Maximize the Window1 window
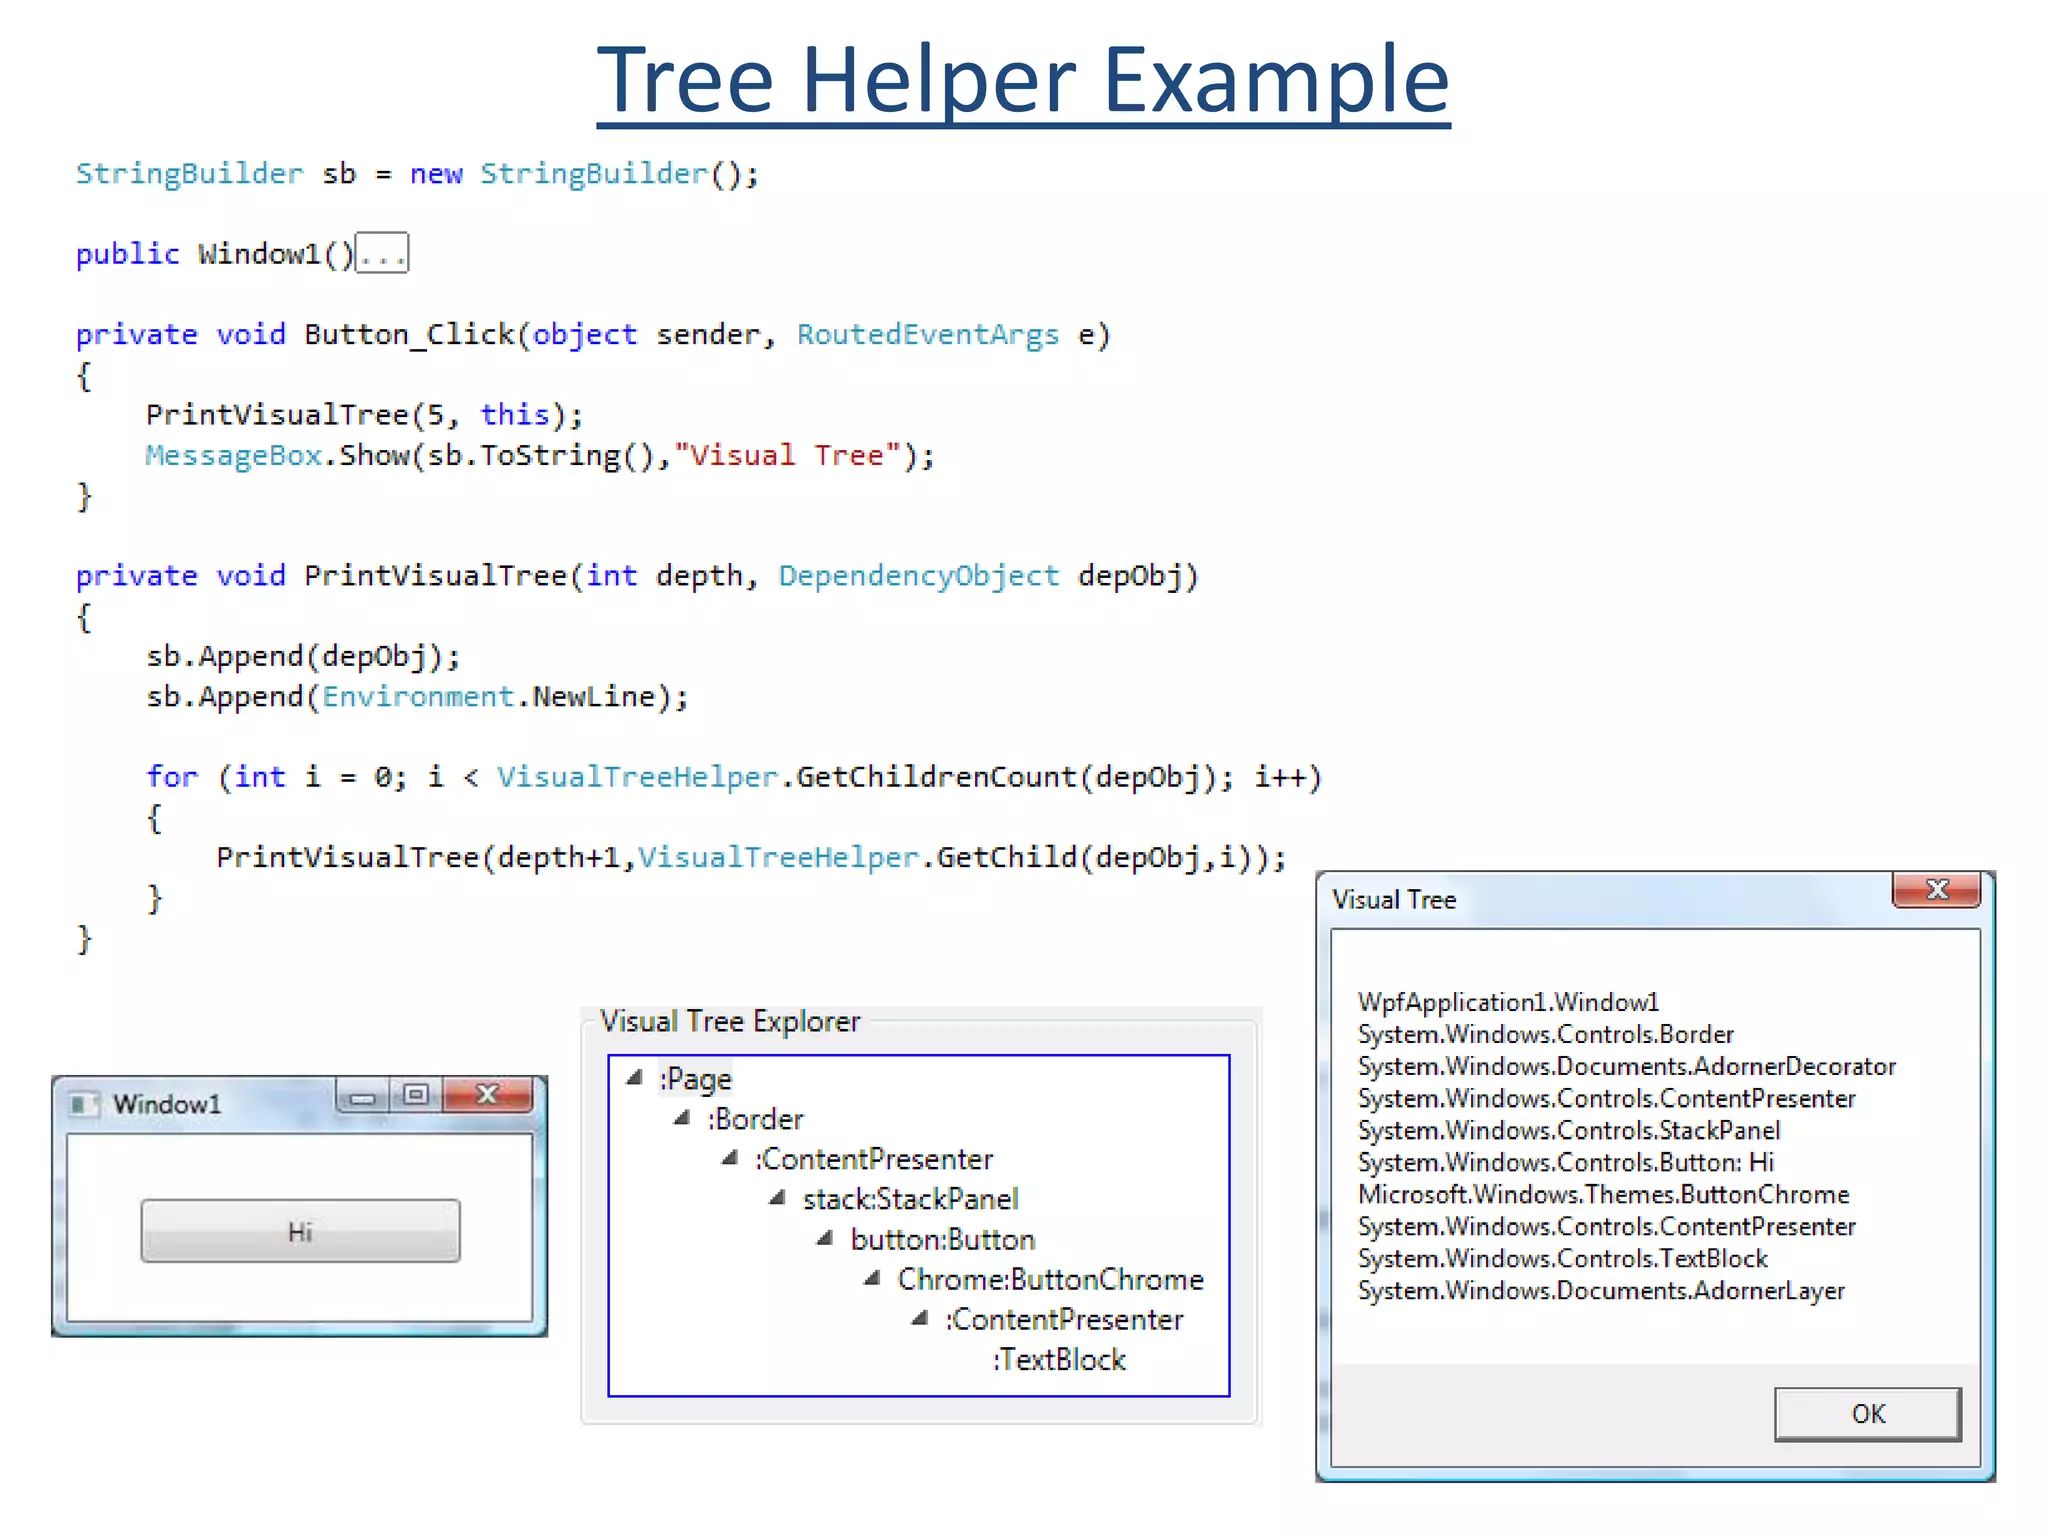This screenshot has width=2048, height=1536. 416,1095
